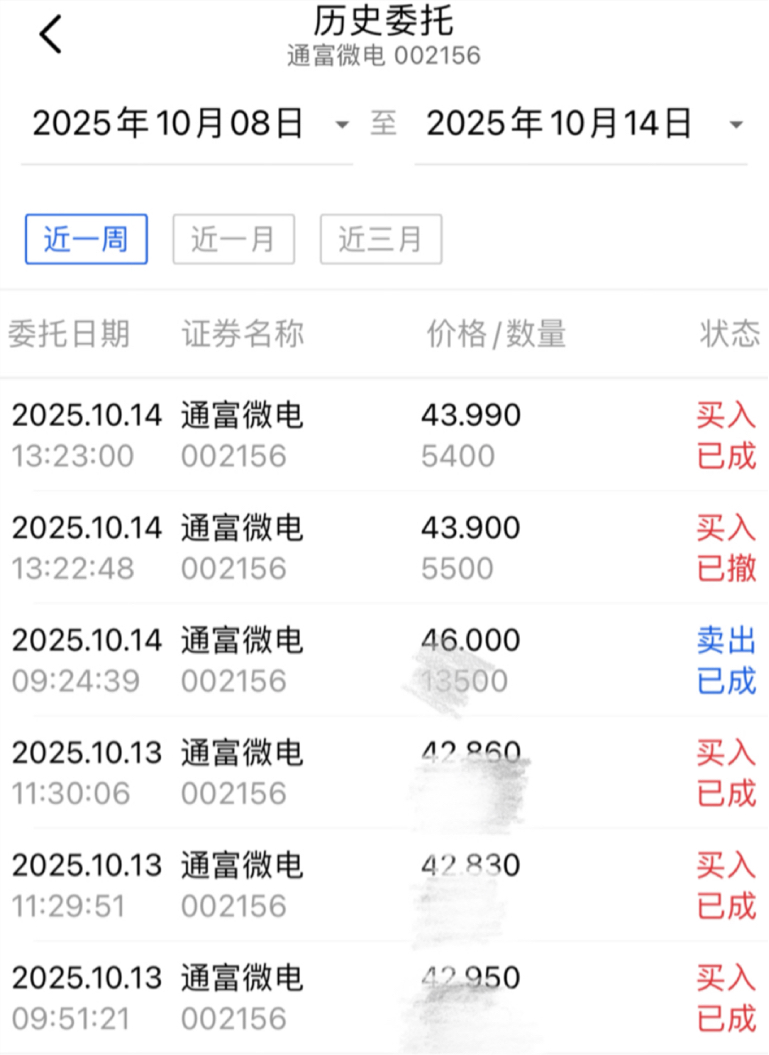Select the 近三月 filter
Image resolution: width=769 pixels, height=1055 pixels.
381,239
